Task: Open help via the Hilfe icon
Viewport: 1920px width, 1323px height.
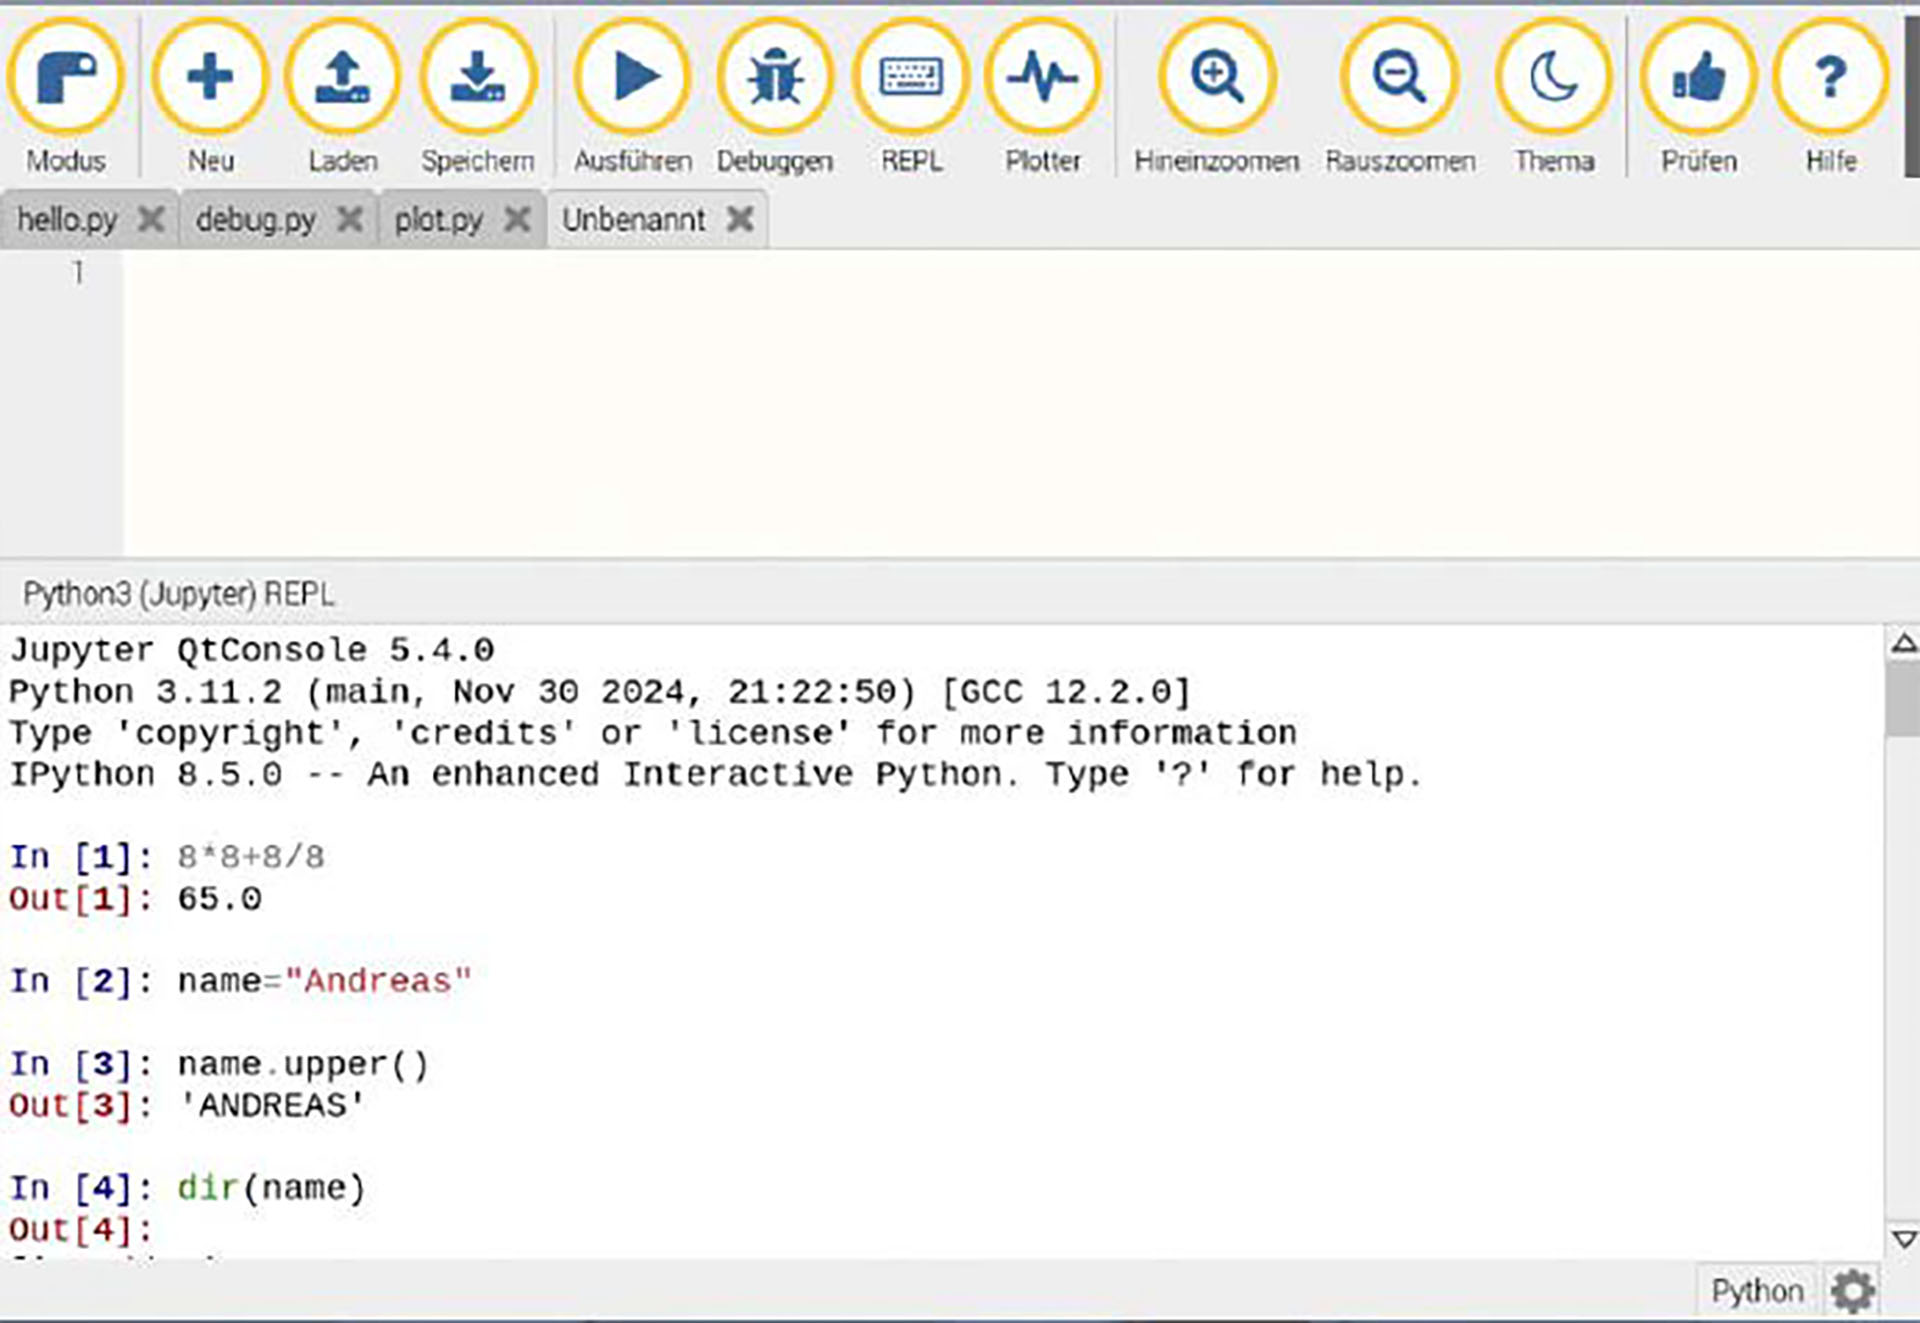Action: [x=1830, y=75]
